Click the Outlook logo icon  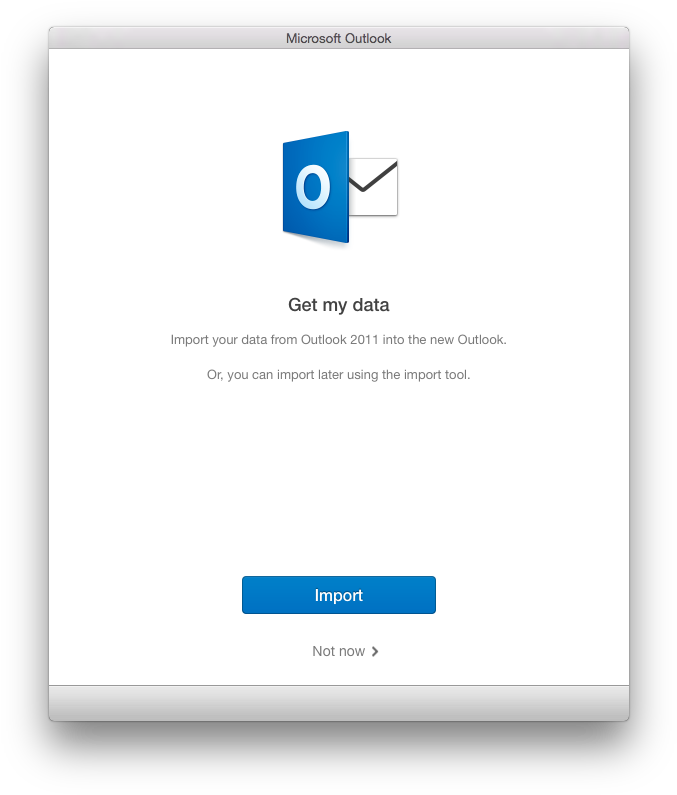(x=340, y=187)
